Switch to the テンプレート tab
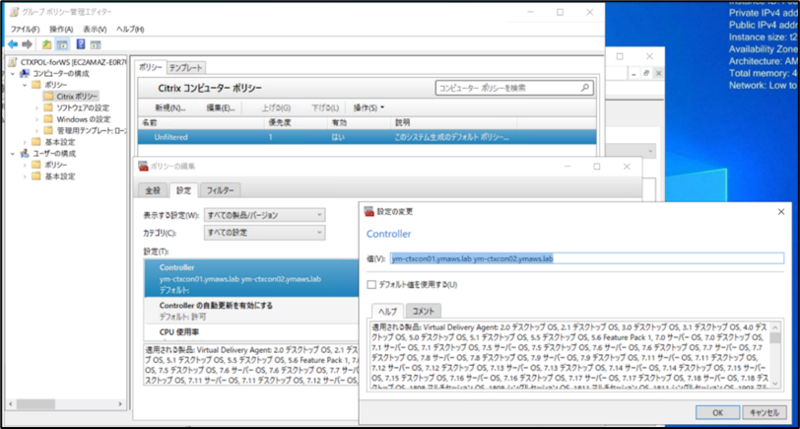Image resolution: width=800 pixels, height=429 pixels. (x=186, y=67)
